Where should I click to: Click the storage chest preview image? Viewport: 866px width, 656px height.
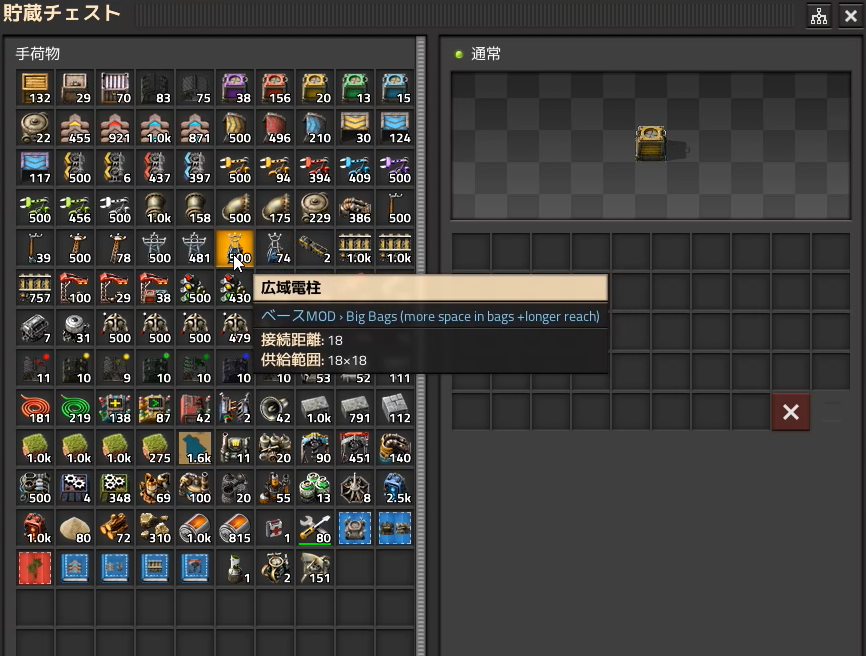651,144
